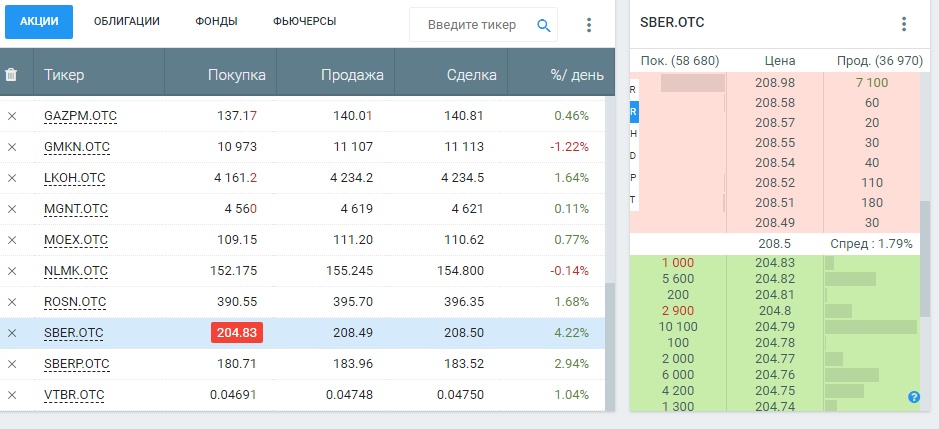Open the SBERP.OTC ticker link
This screenshot has width=939, height=429.
77,364
